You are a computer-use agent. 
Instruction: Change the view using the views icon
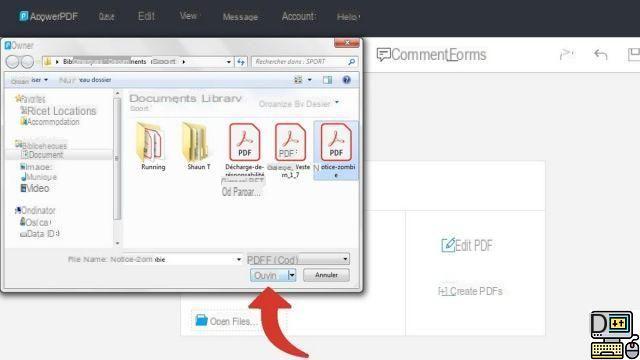(x=298, y=80)
